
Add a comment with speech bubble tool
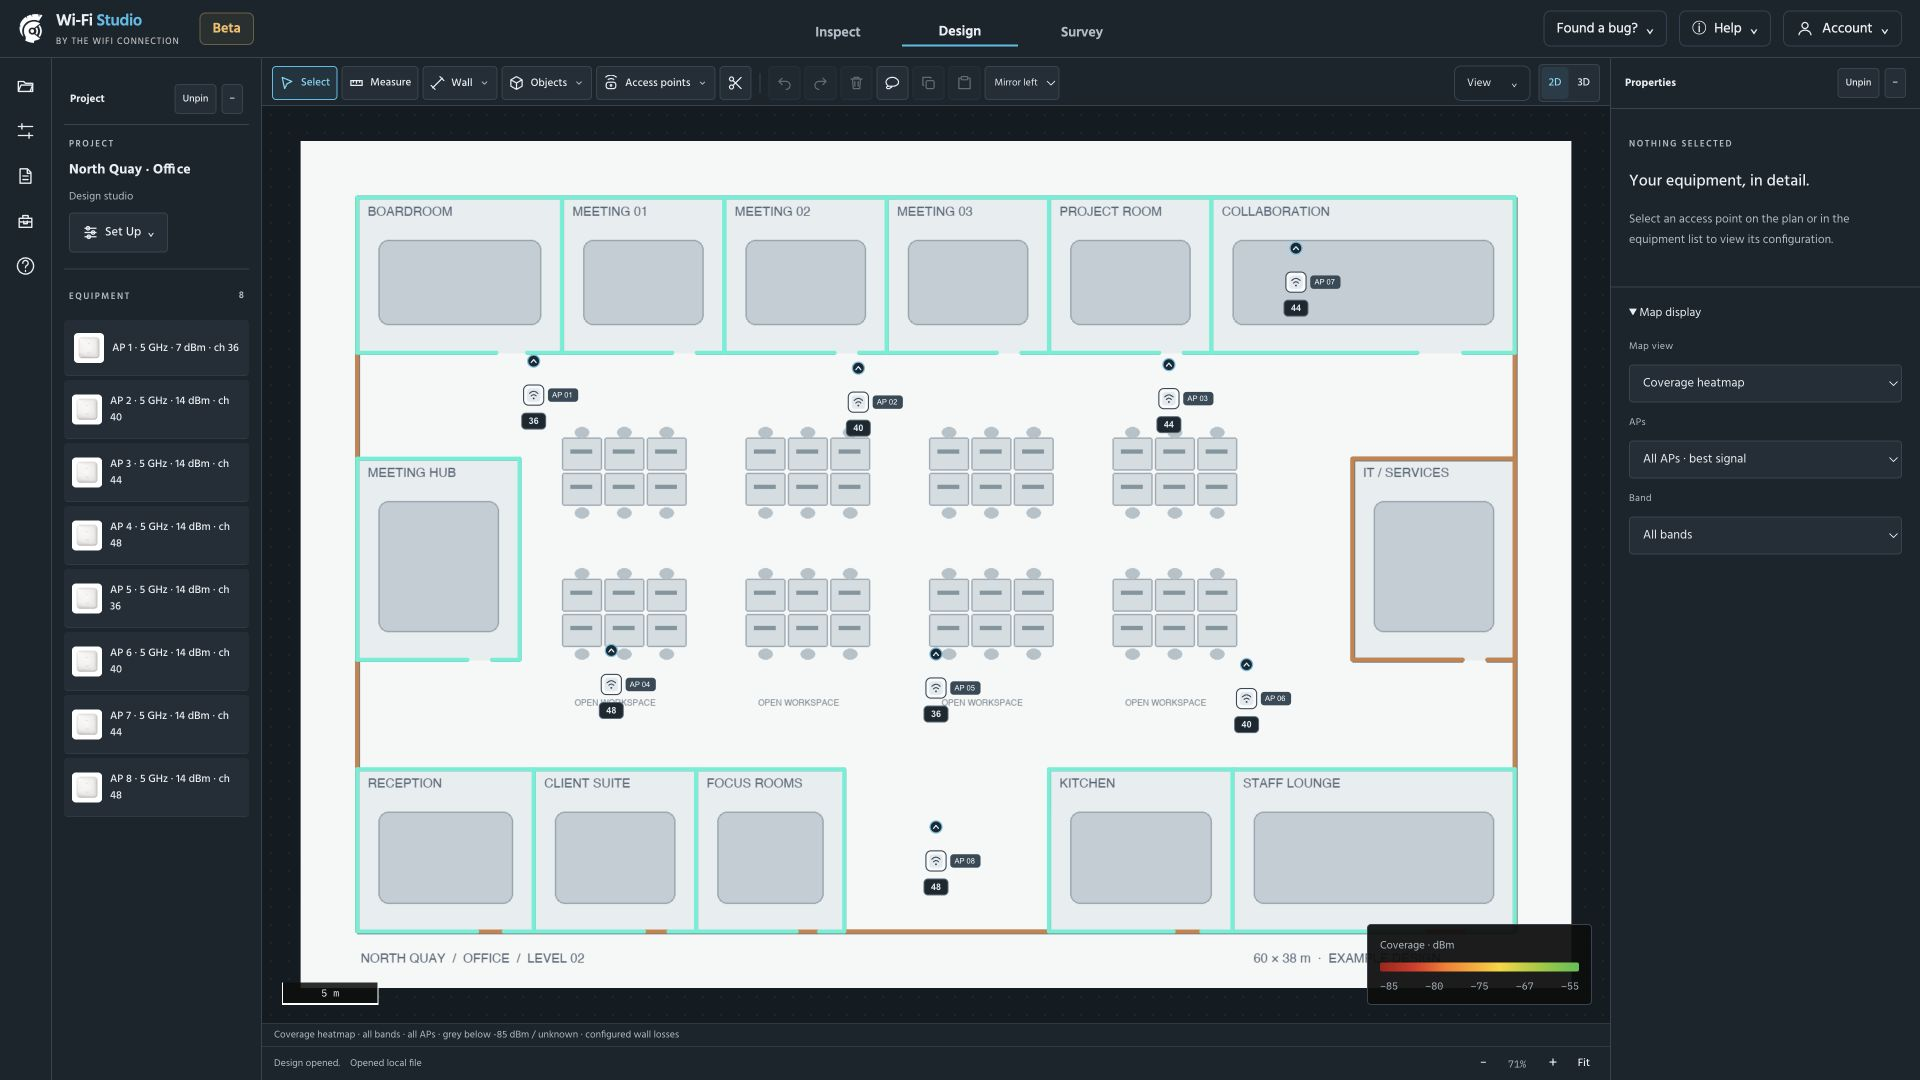tap(892, 83)
